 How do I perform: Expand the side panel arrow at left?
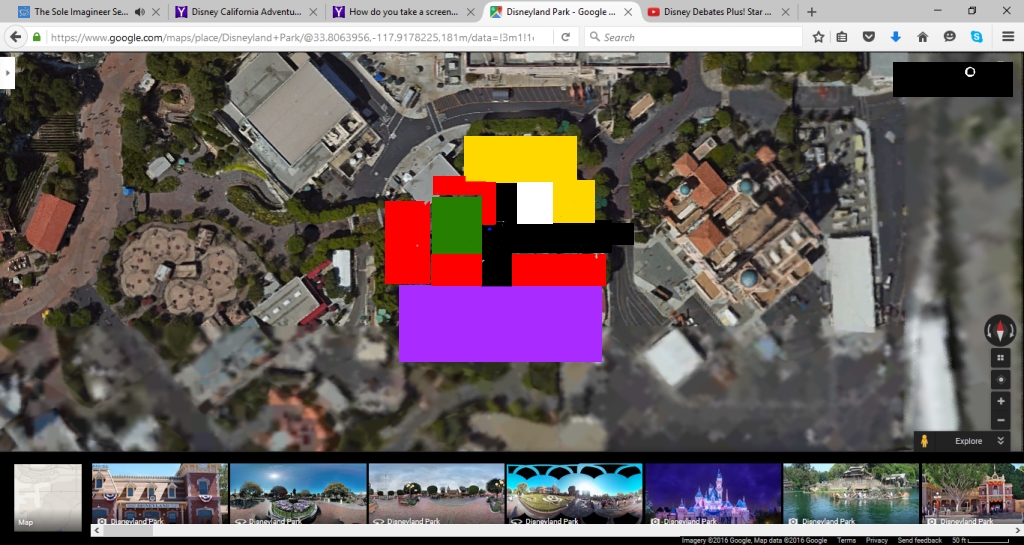click(x=7, y=72)
